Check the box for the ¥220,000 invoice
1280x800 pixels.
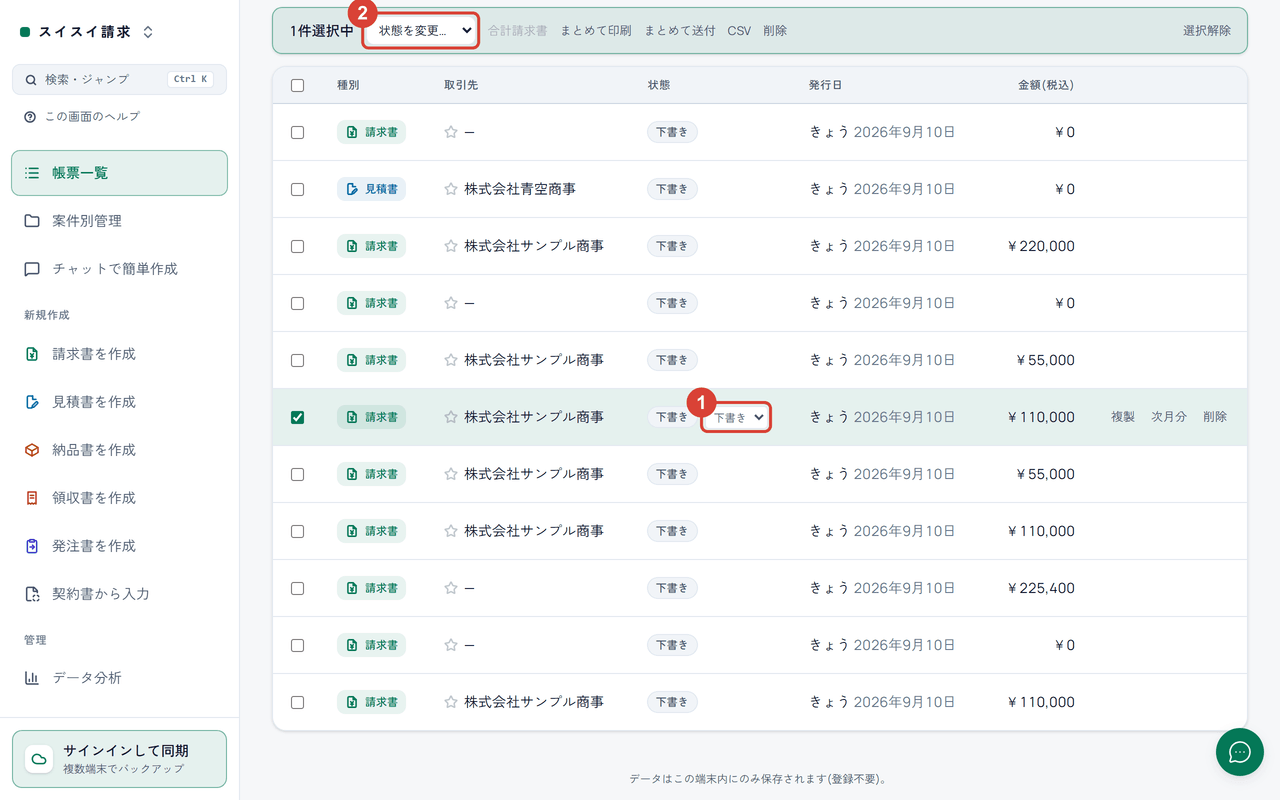[297, 246]
